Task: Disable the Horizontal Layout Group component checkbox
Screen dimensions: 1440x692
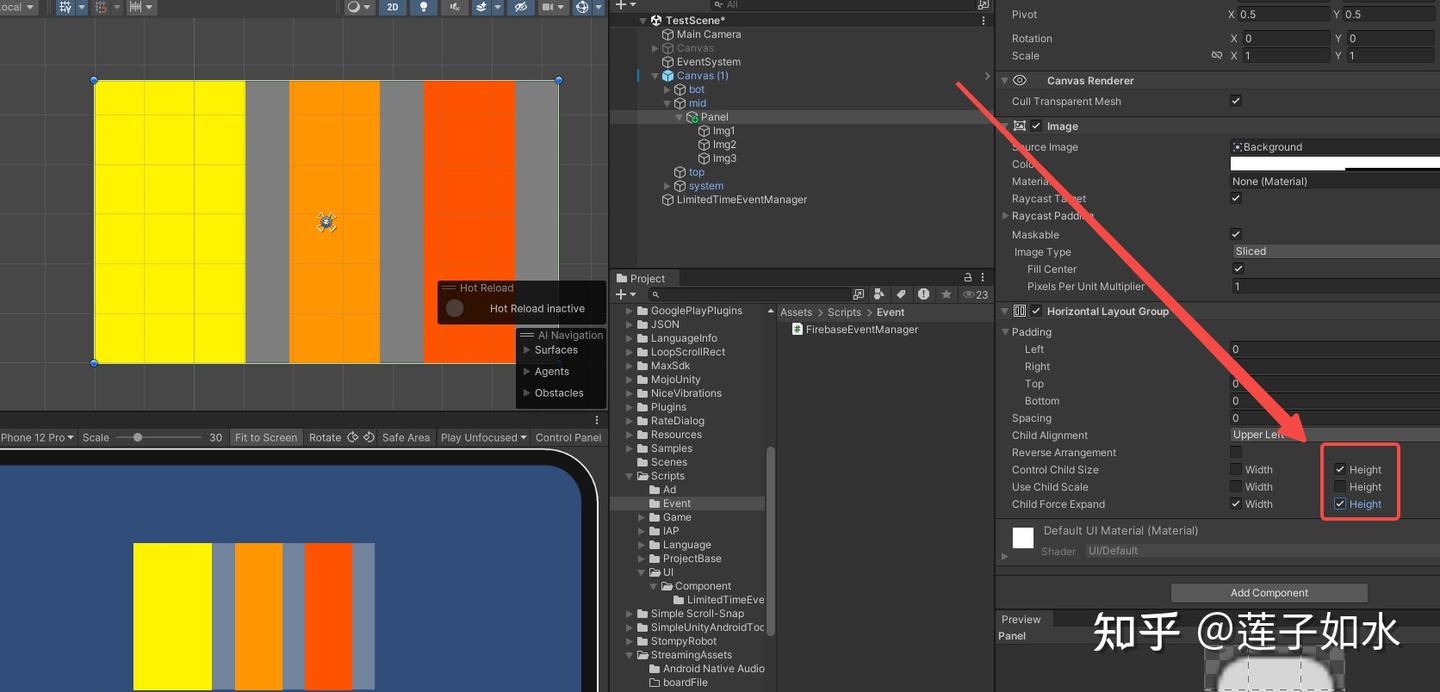Action: (x=1036, y=311)
